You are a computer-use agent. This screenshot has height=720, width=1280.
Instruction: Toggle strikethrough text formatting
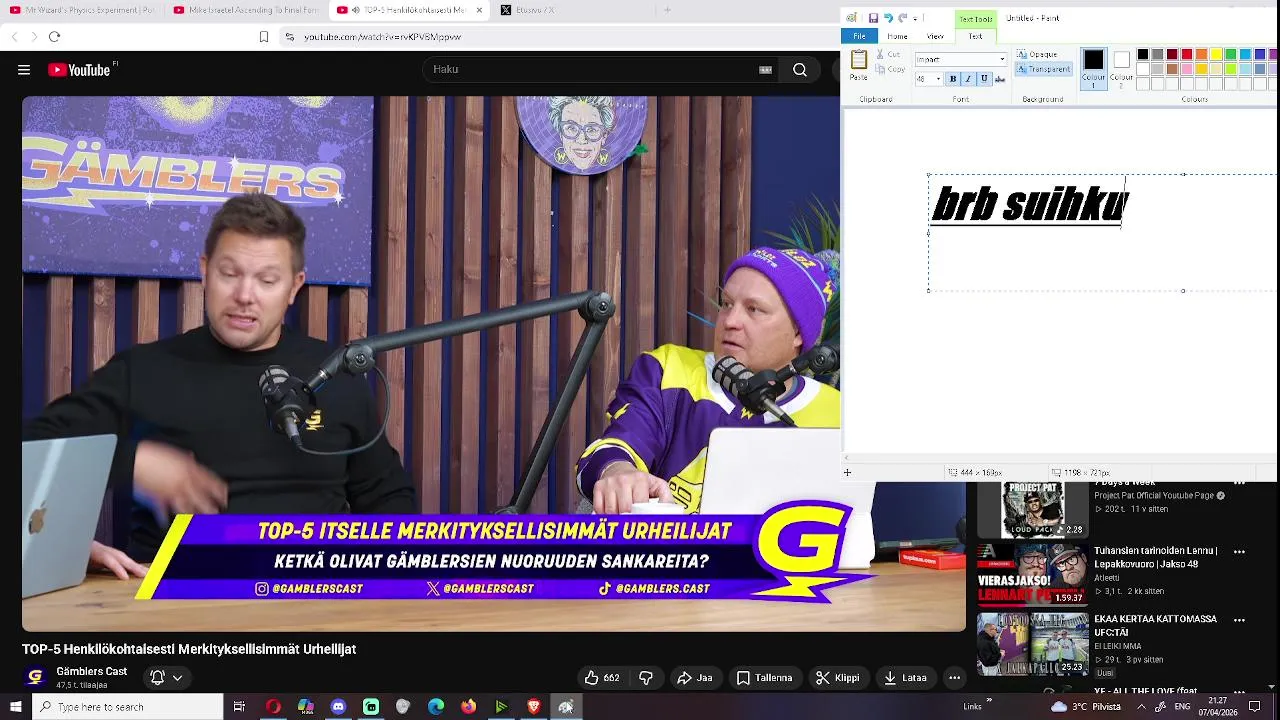click(999, 79)
